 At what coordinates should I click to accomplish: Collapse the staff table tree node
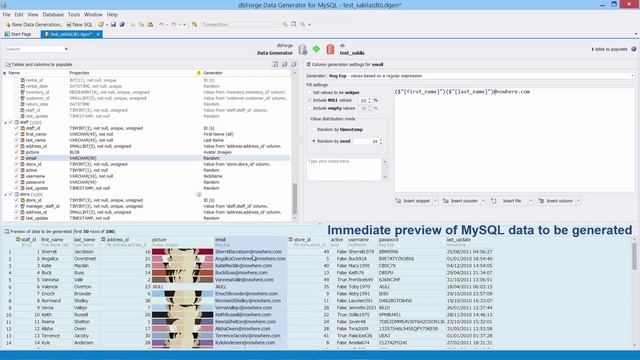click(x=5, y=122)
